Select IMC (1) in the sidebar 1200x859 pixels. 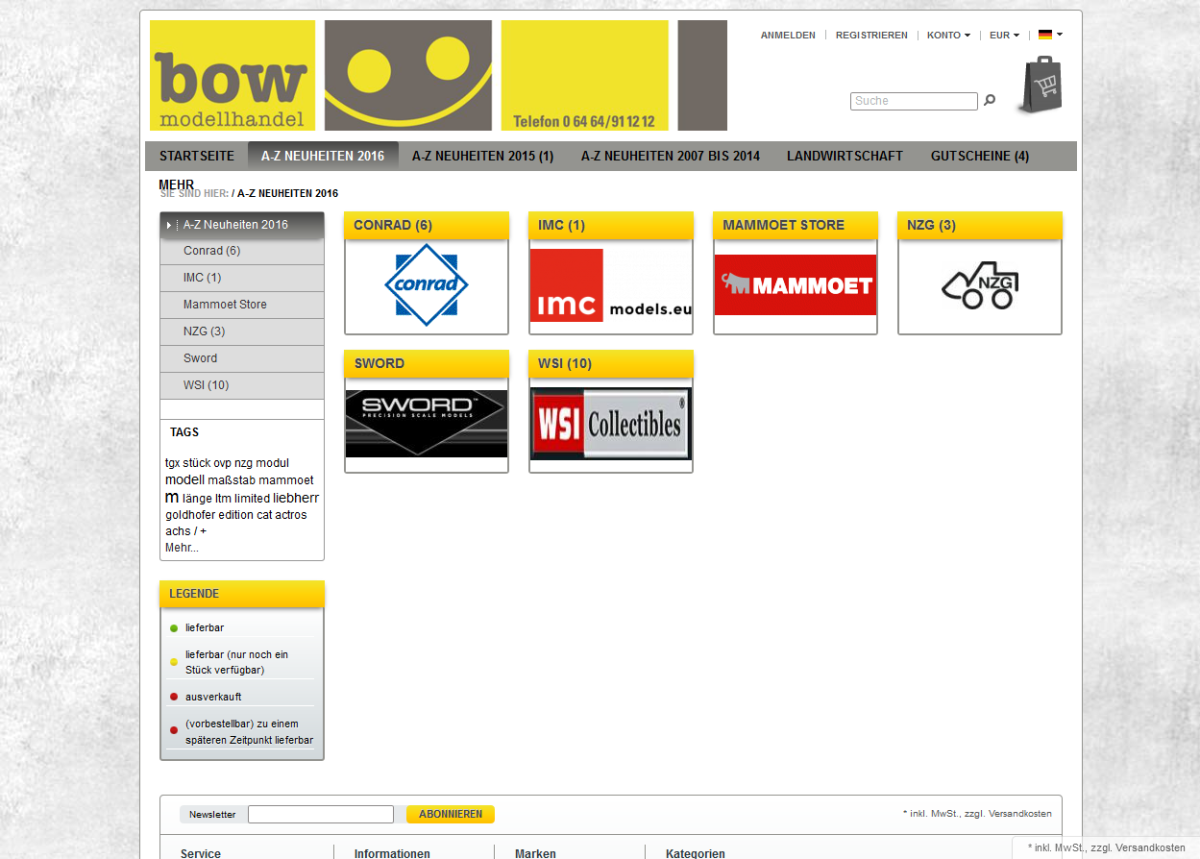click(x=242, y=278)
